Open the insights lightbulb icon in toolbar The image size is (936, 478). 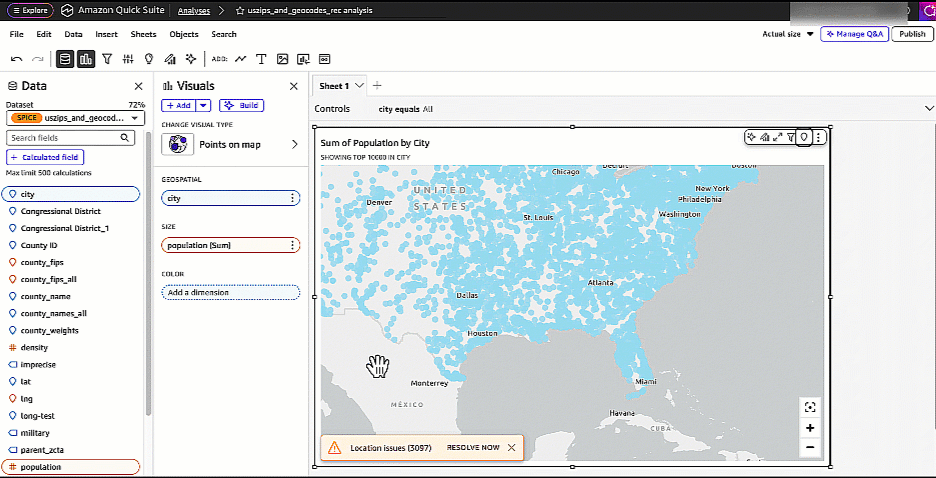[148, 59]
